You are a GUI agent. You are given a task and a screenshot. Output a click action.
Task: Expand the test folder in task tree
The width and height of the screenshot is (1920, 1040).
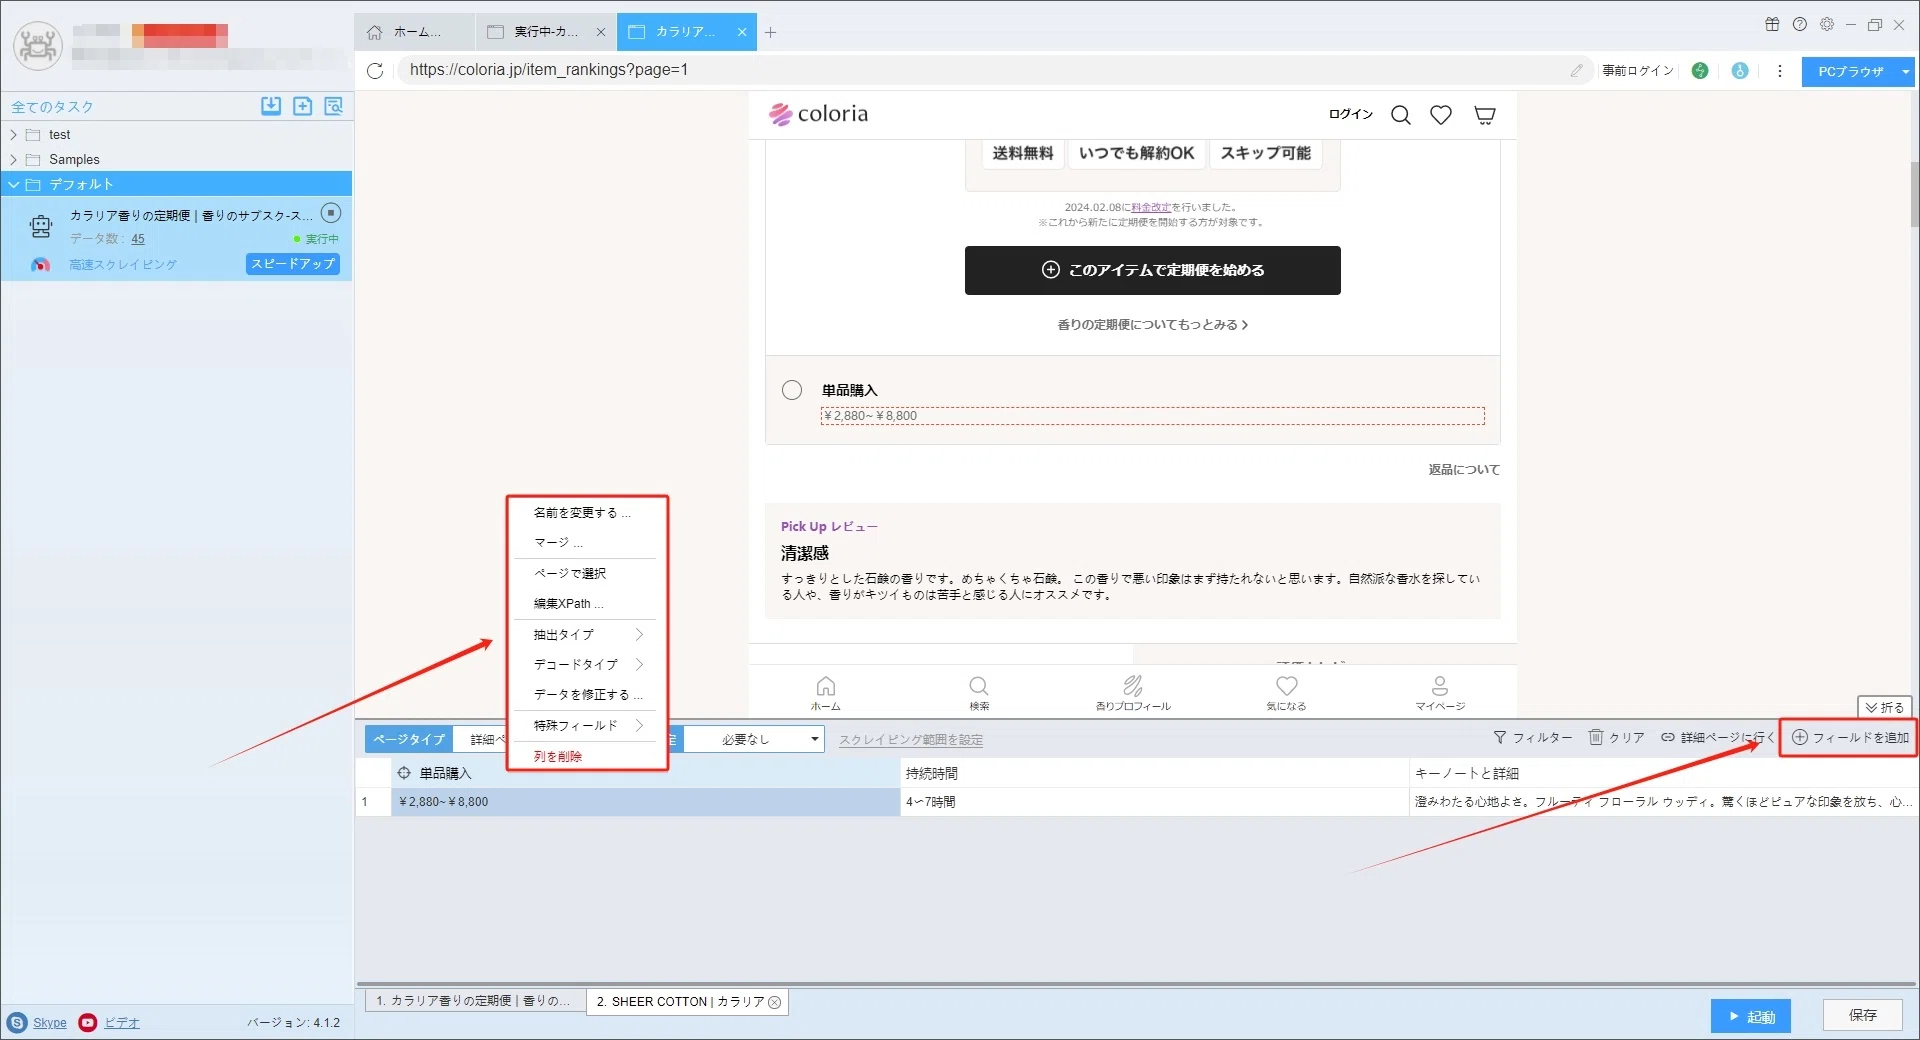[13, 134]
